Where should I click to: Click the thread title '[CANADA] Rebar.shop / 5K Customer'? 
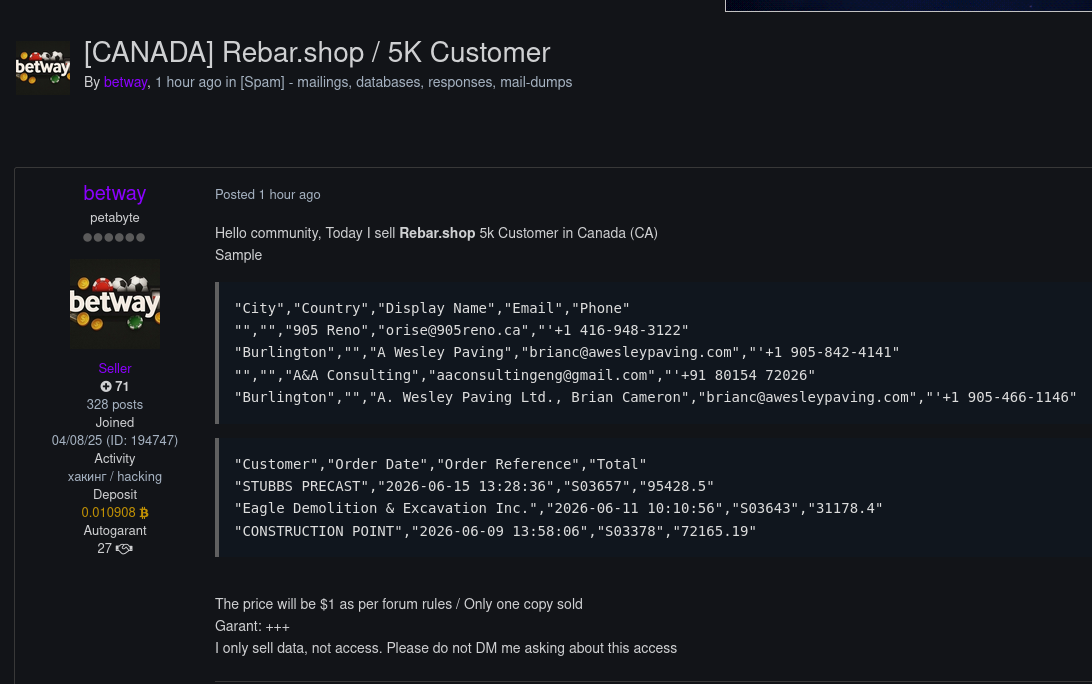point(317,53)
